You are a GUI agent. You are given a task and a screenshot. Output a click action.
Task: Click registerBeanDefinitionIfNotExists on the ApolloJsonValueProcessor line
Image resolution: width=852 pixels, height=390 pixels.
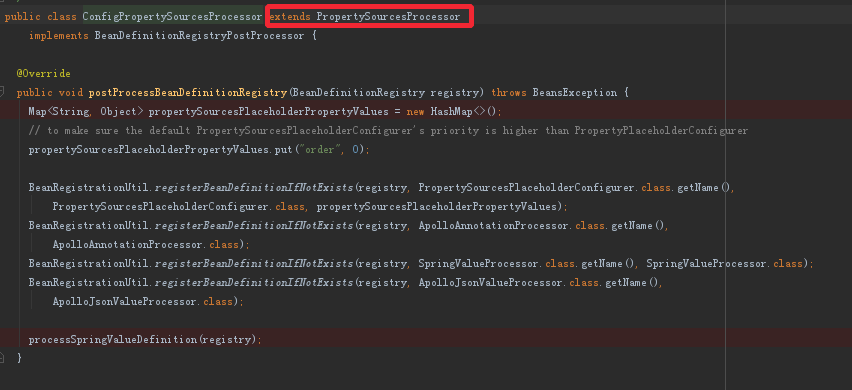254,282
